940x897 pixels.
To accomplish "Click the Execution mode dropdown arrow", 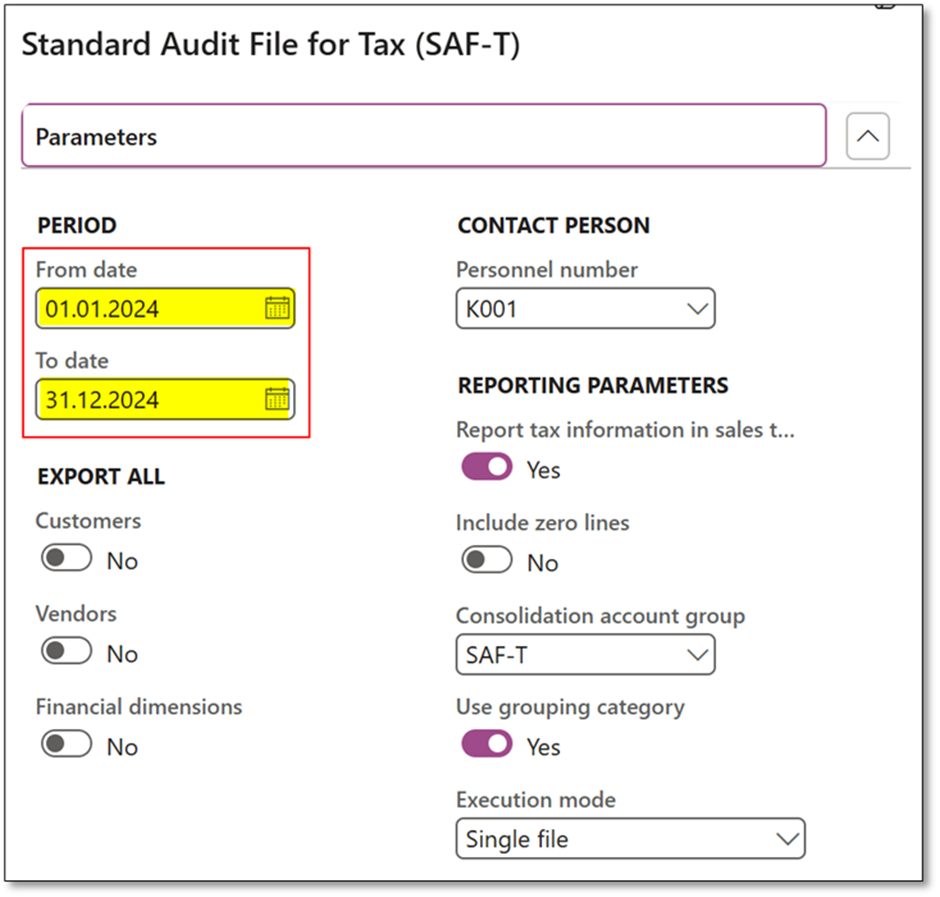I will [x=789, y=838].
